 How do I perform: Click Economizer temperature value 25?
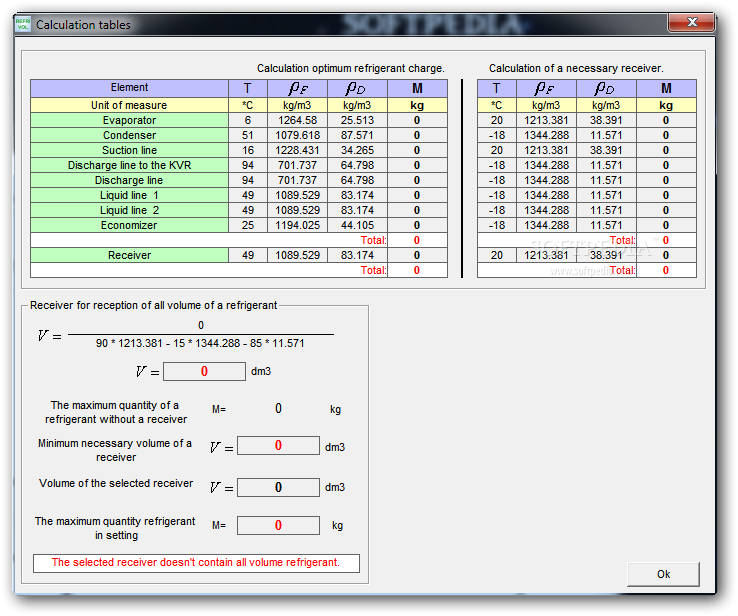tap(248, 225)
